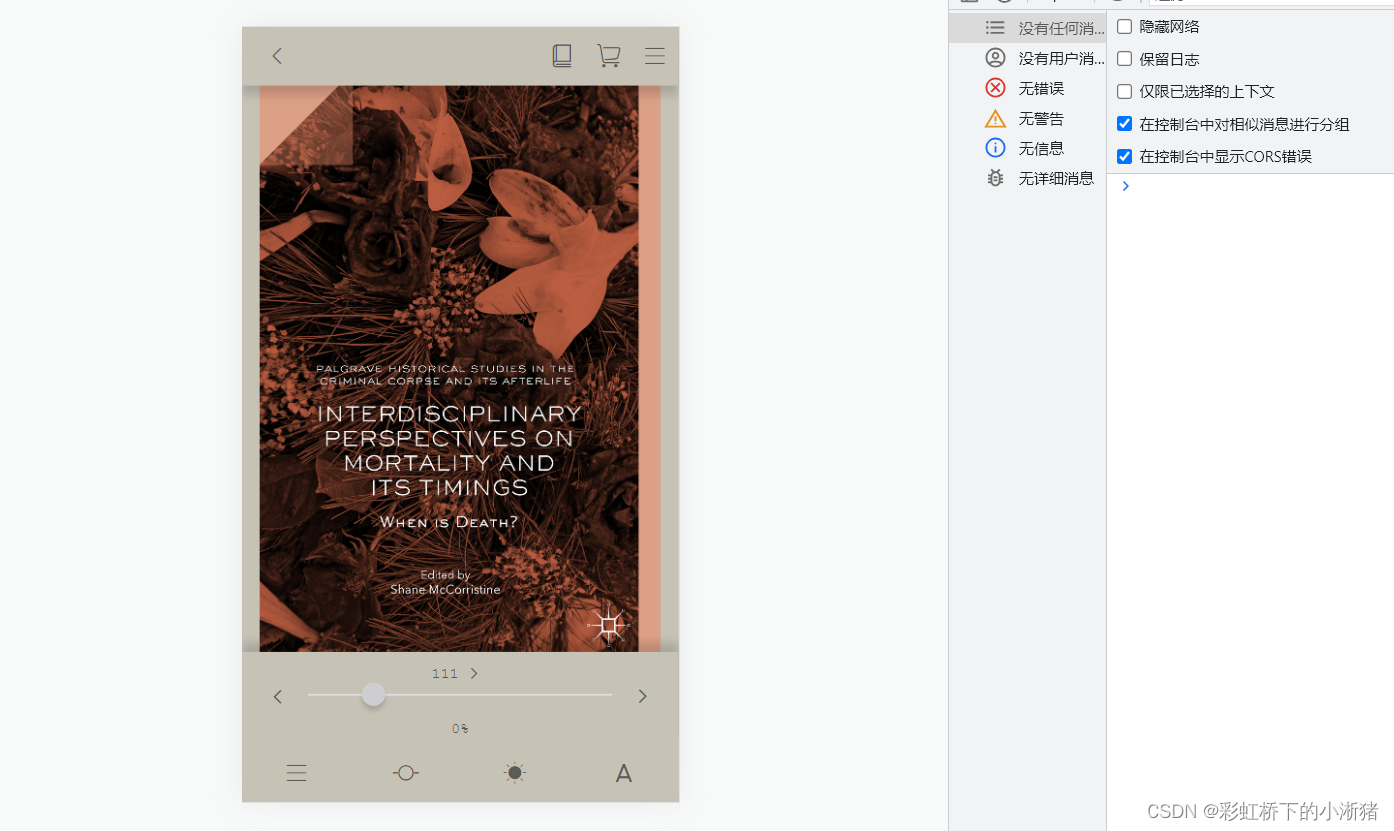
Task: Select 没有任何消息 sidebar row
Action: (1028, 28)
